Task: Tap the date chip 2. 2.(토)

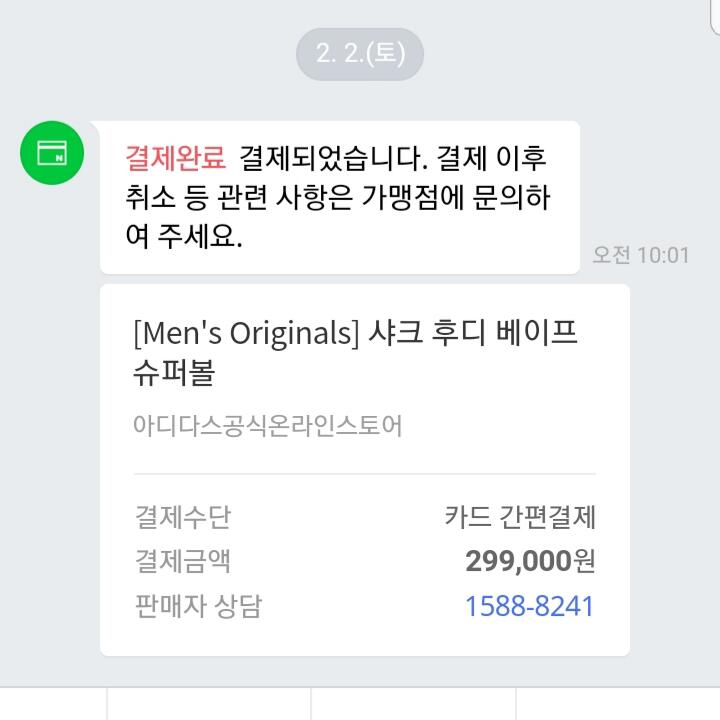Action: tap(360, 54)
